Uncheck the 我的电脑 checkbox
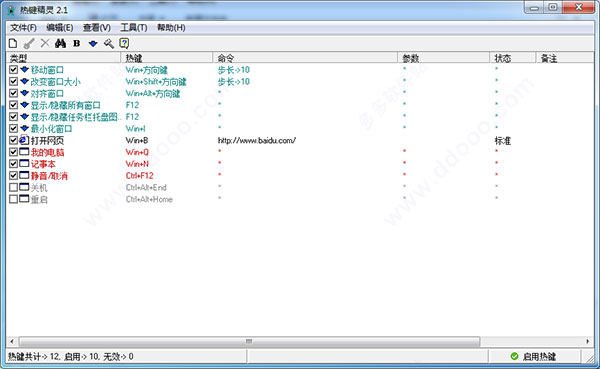The width and height of the screenshot is (600, 369). (x=13, y=152)
